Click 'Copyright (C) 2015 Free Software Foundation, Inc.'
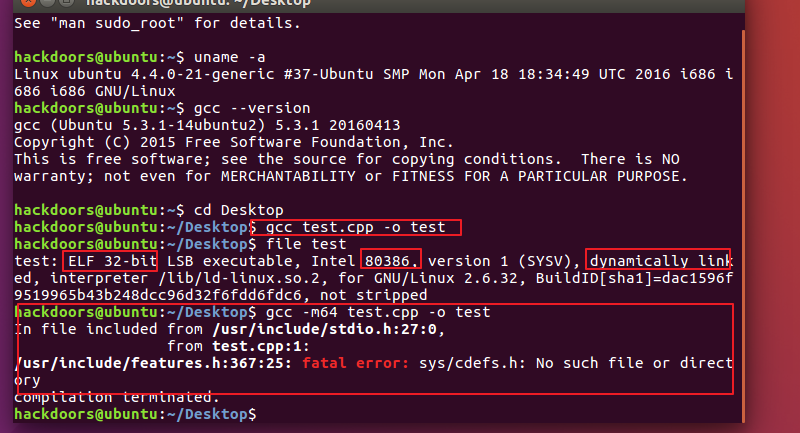800x433 pixels. pyautogui.click(x=234, y=142)
